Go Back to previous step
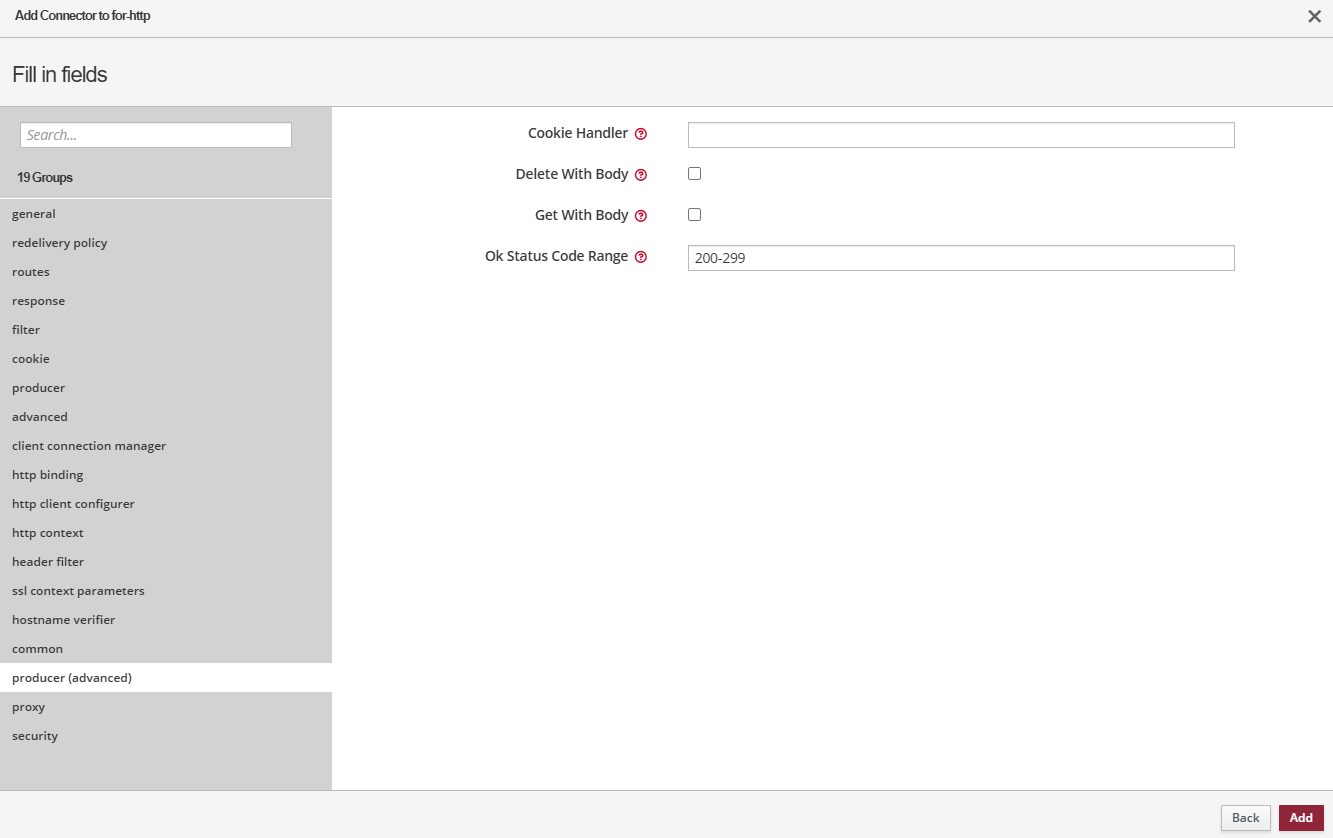Viewport: 1333px width, 838px height. [x=1245, y=818]
